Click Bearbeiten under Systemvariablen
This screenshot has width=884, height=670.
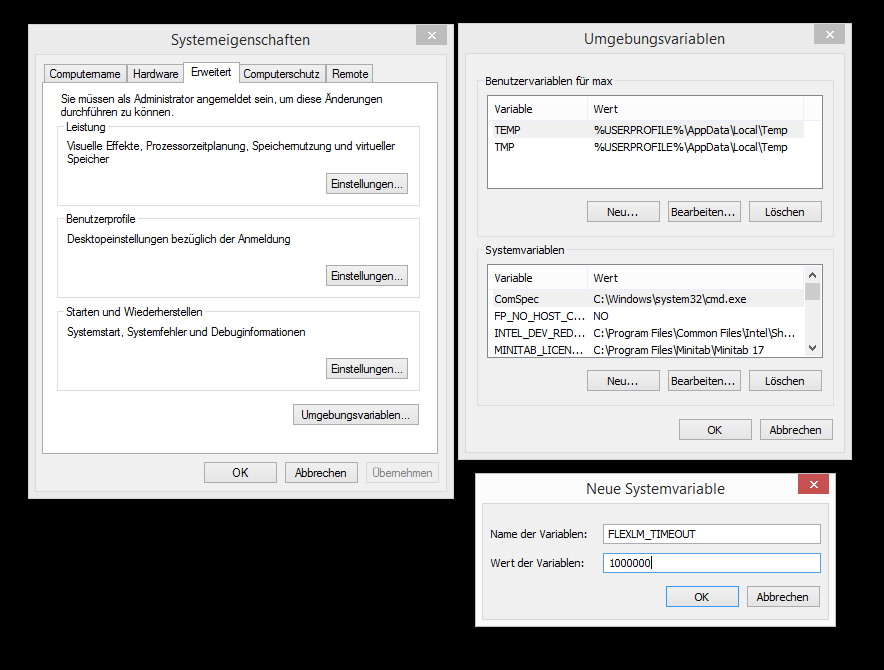[704, 381]
